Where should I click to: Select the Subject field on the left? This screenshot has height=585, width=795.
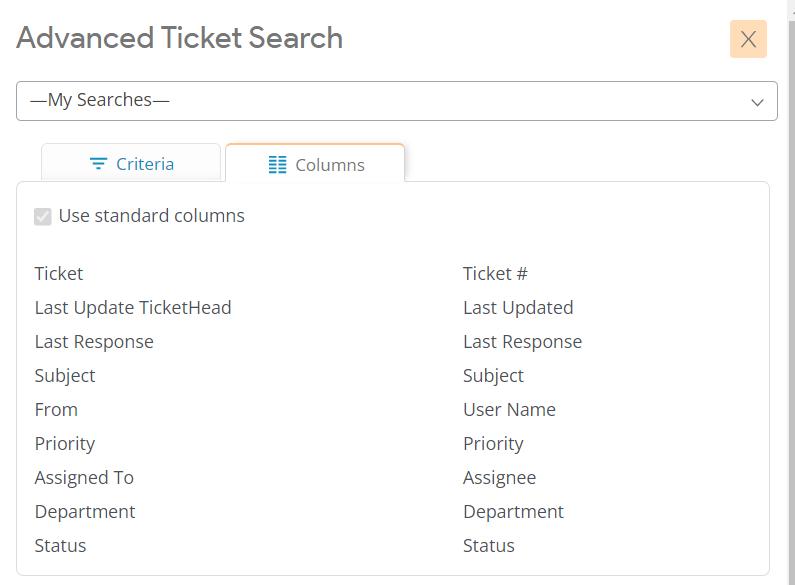(x=65, y=375)
